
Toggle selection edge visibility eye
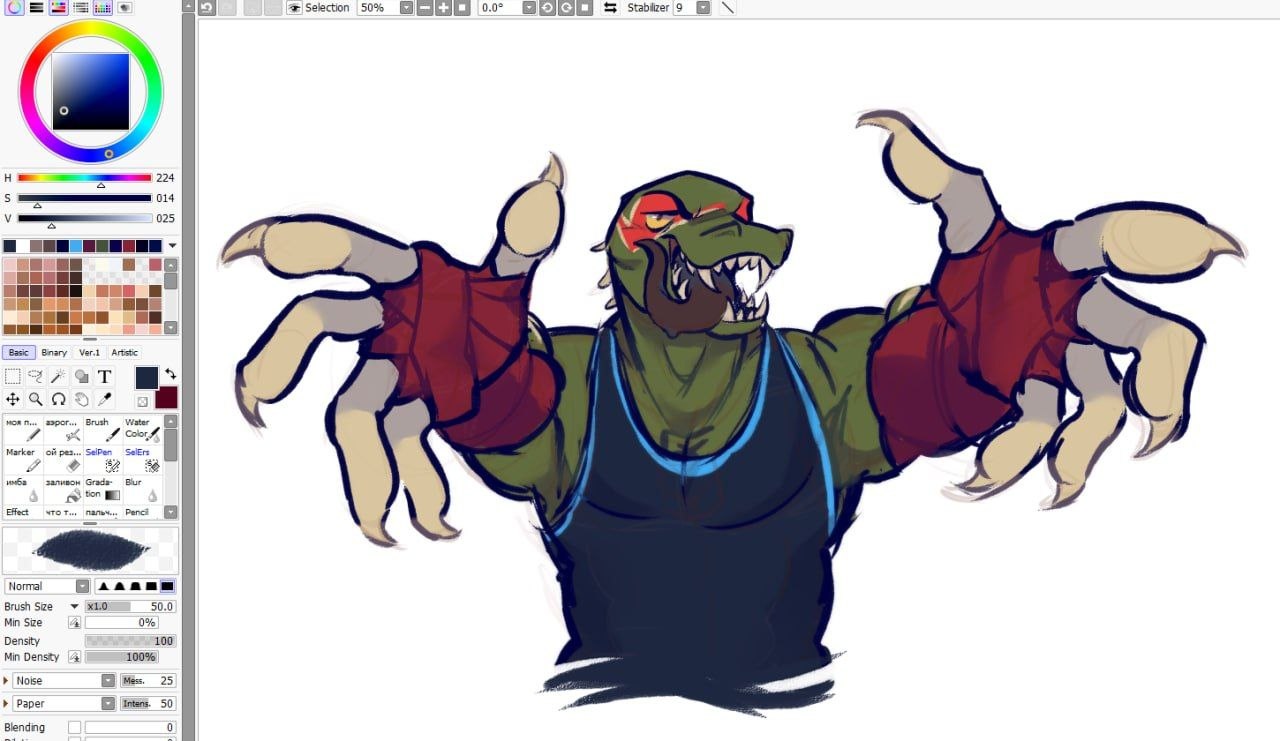pyautogui.click(x=295, y=7)
